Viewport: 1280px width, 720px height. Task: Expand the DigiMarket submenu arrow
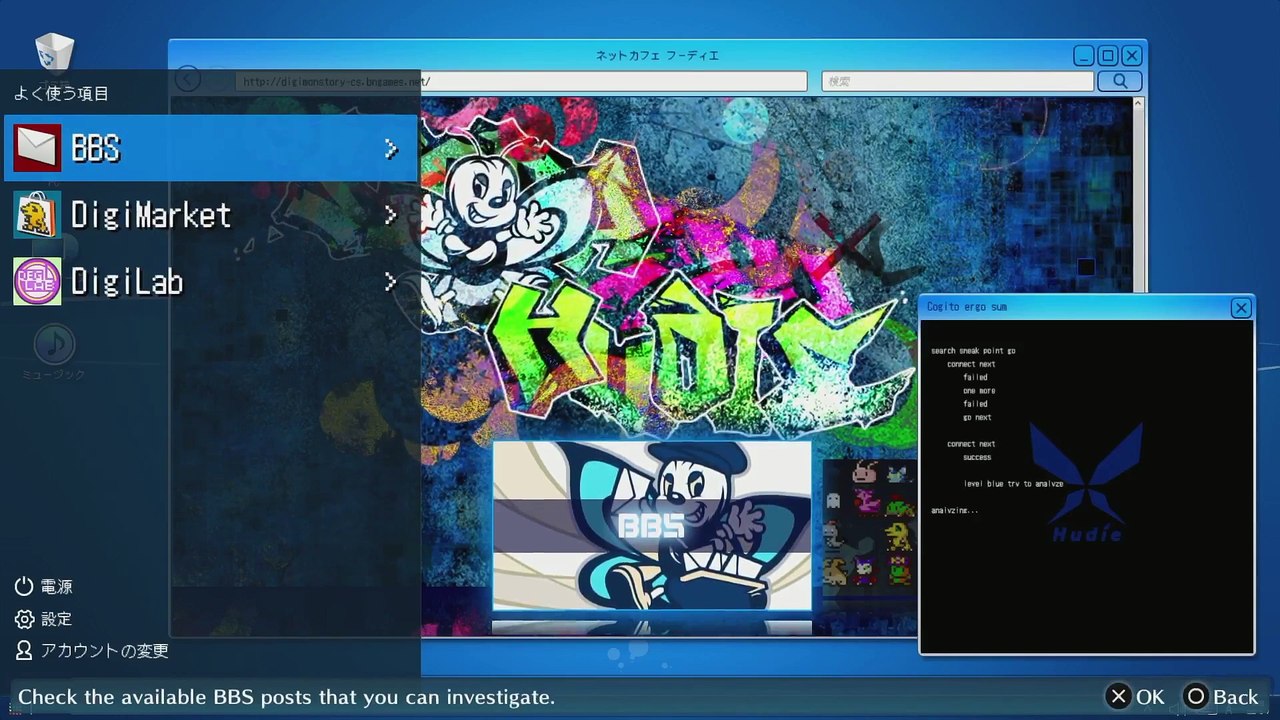(x=391, y=215)
